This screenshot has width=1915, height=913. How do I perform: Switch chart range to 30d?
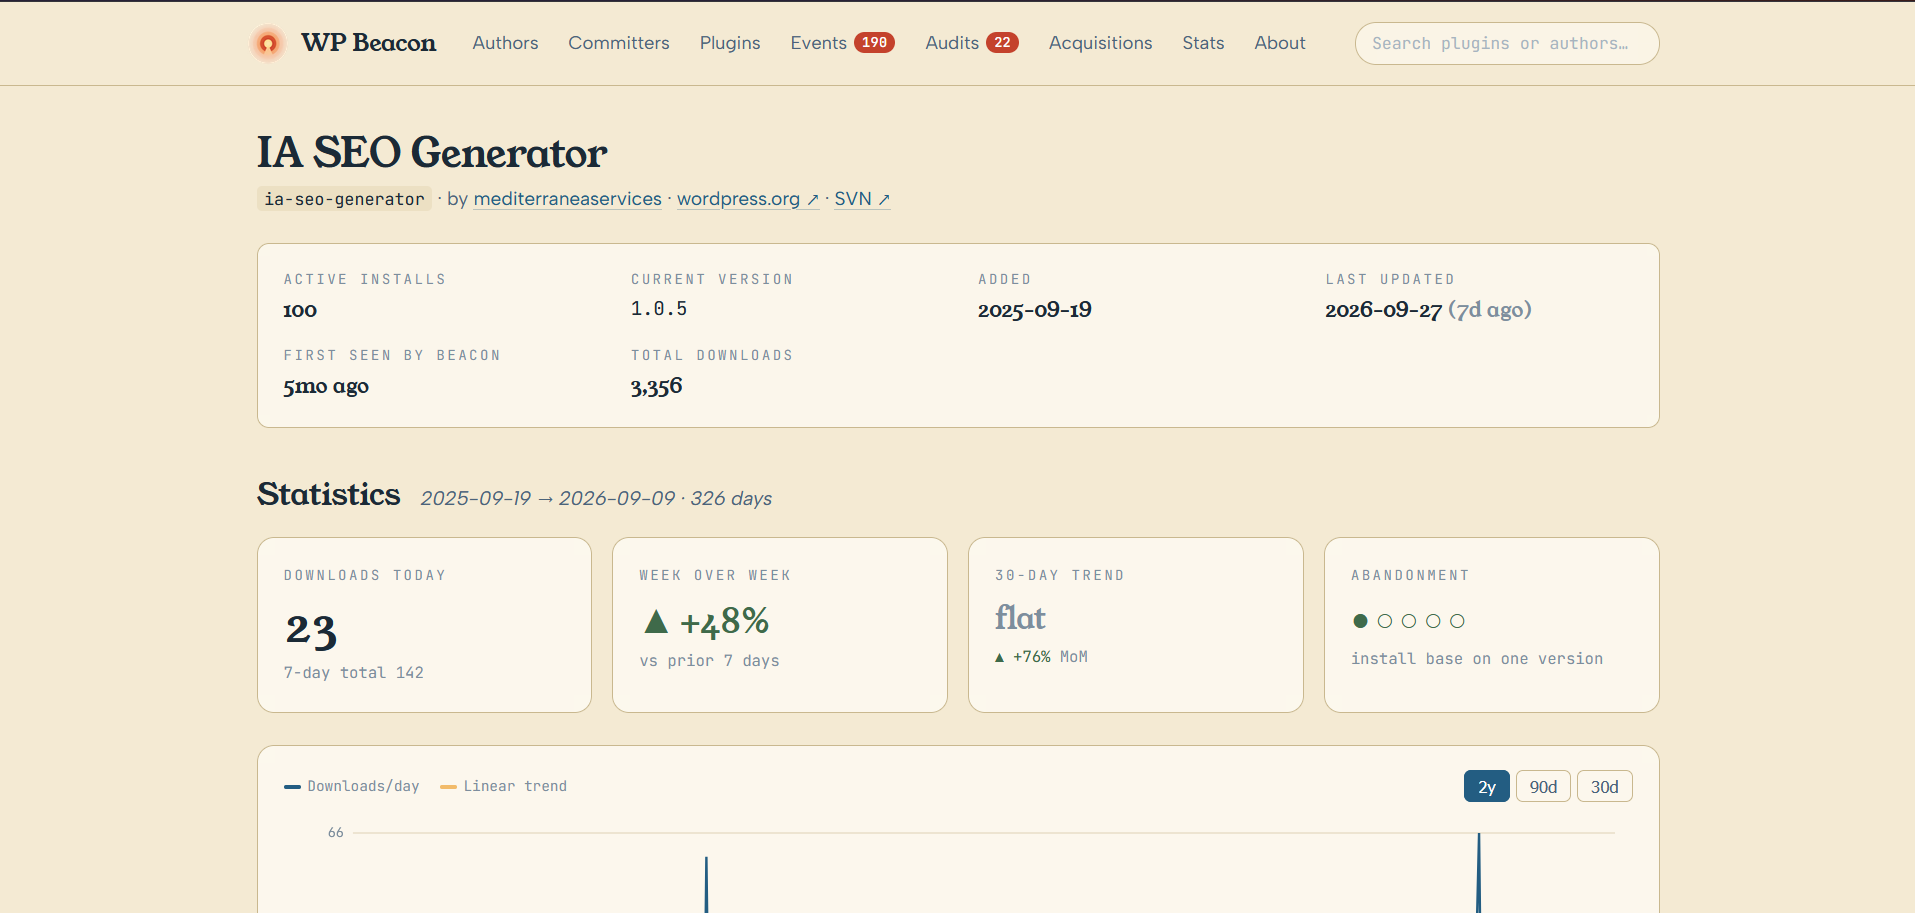pyautogui.click(x=1604, y=786)
